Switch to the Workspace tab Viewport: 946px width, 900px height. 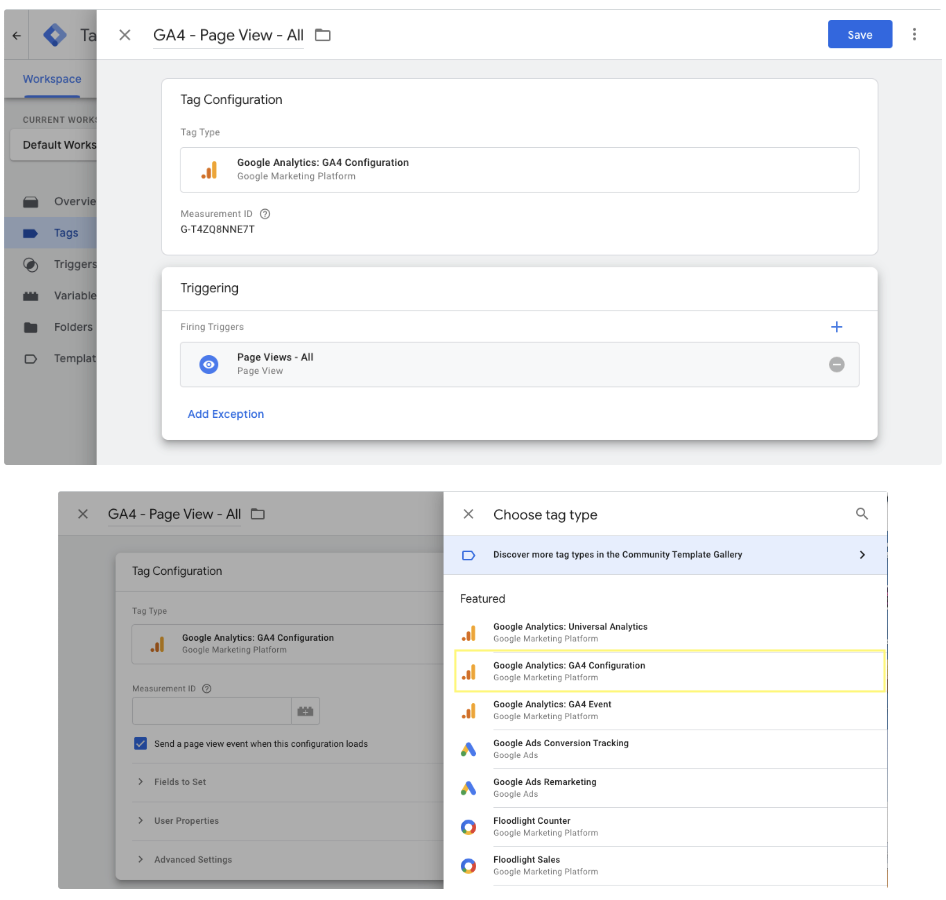52,79
